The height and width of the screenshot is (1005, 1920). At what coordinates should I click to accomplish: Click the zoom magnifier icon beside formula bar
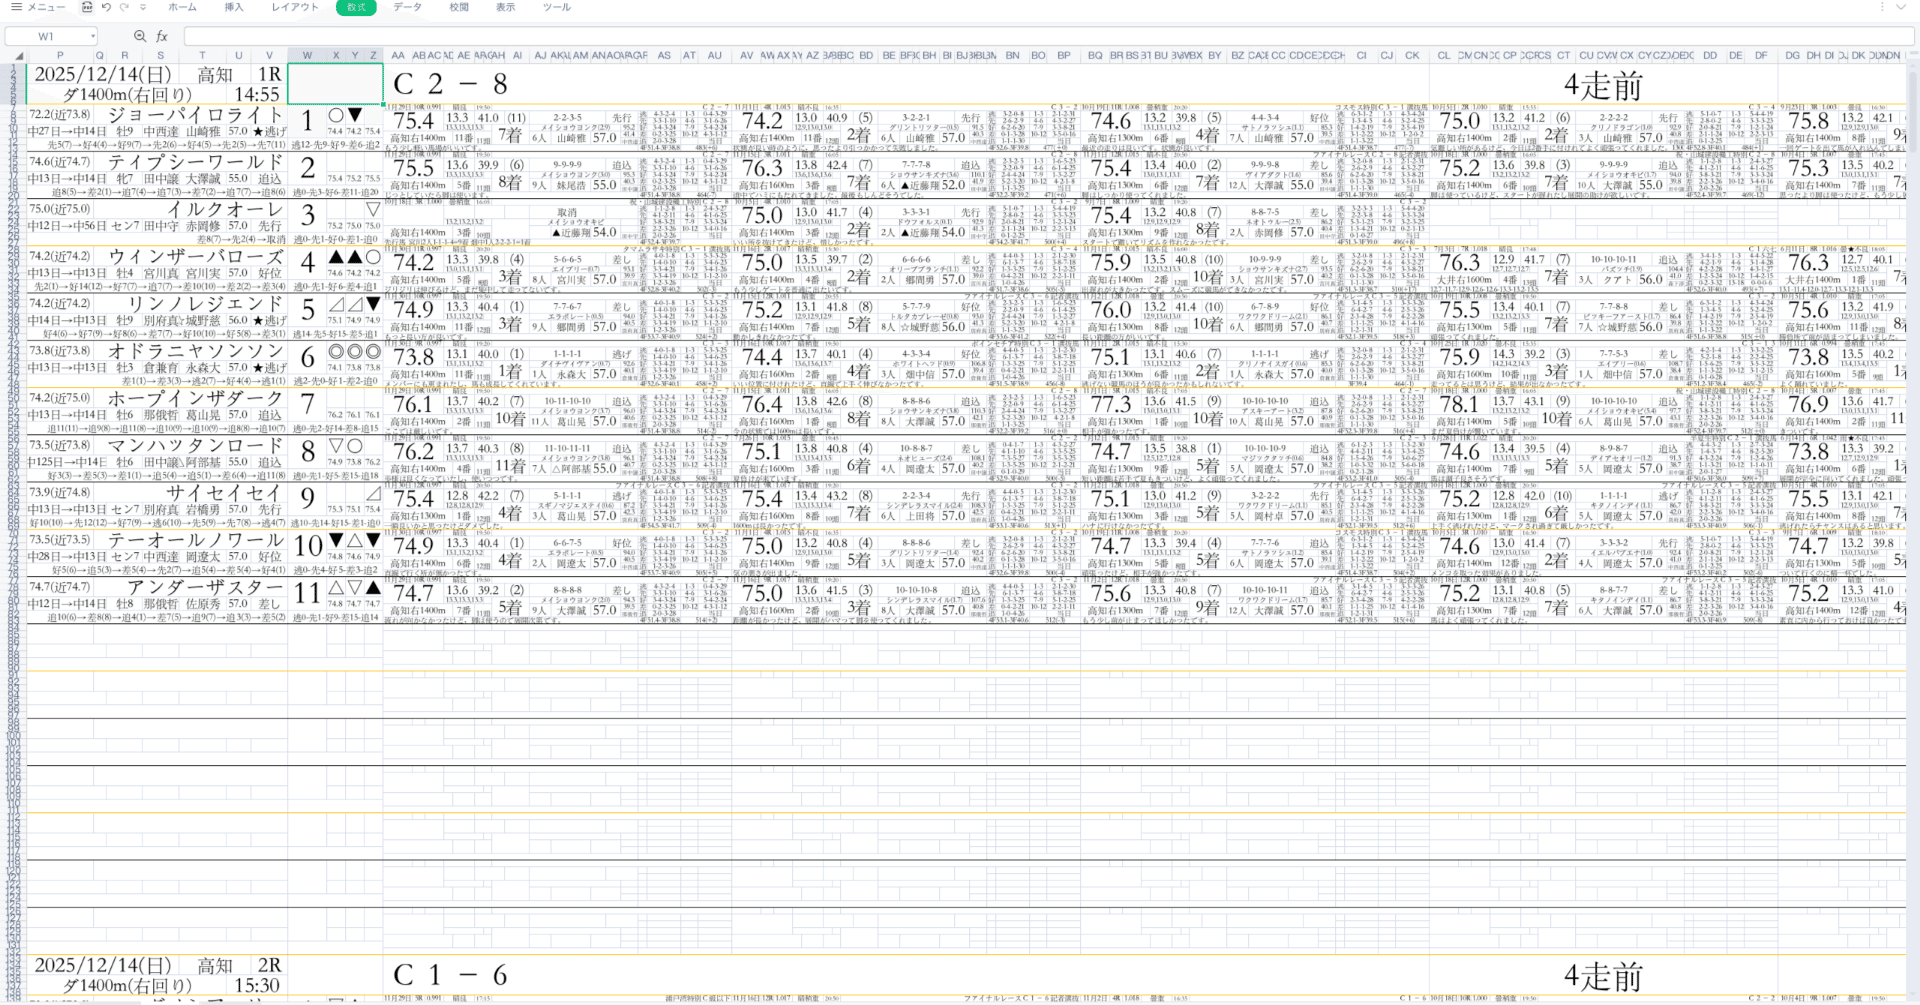pyautogui.click(x=140, y=36)
